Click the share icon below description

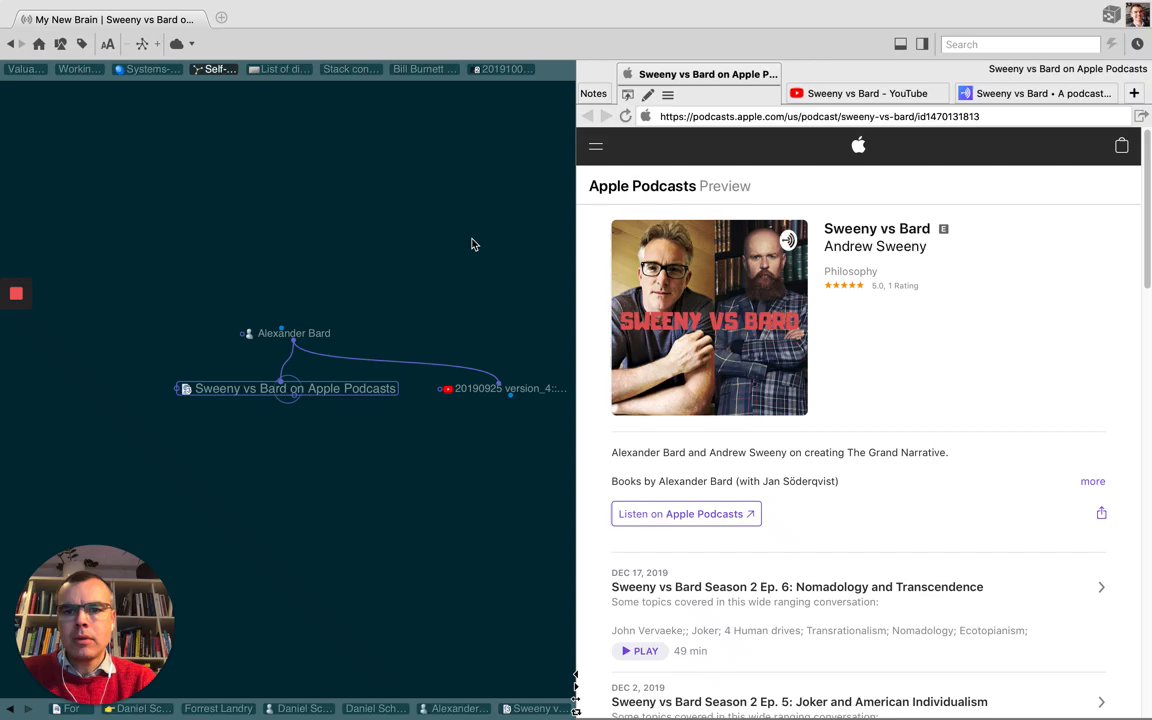tap(1101, 513)
